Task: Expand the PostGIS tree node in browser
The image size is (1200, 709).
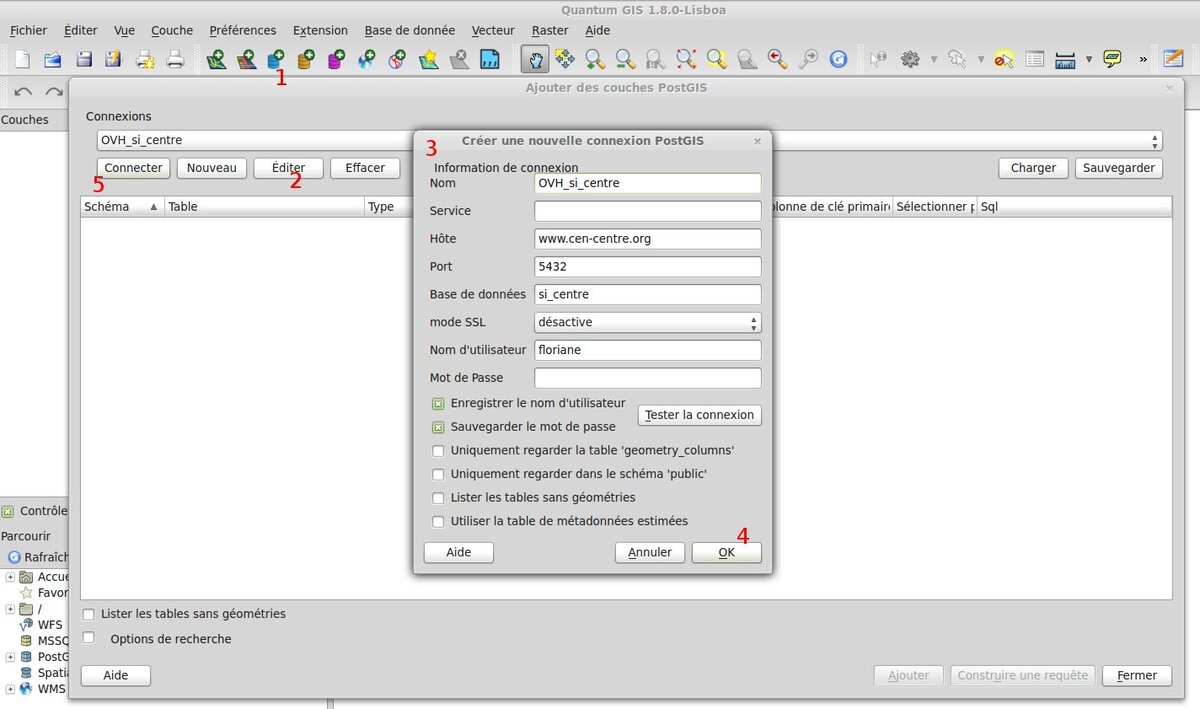Action: click(10, 657)
